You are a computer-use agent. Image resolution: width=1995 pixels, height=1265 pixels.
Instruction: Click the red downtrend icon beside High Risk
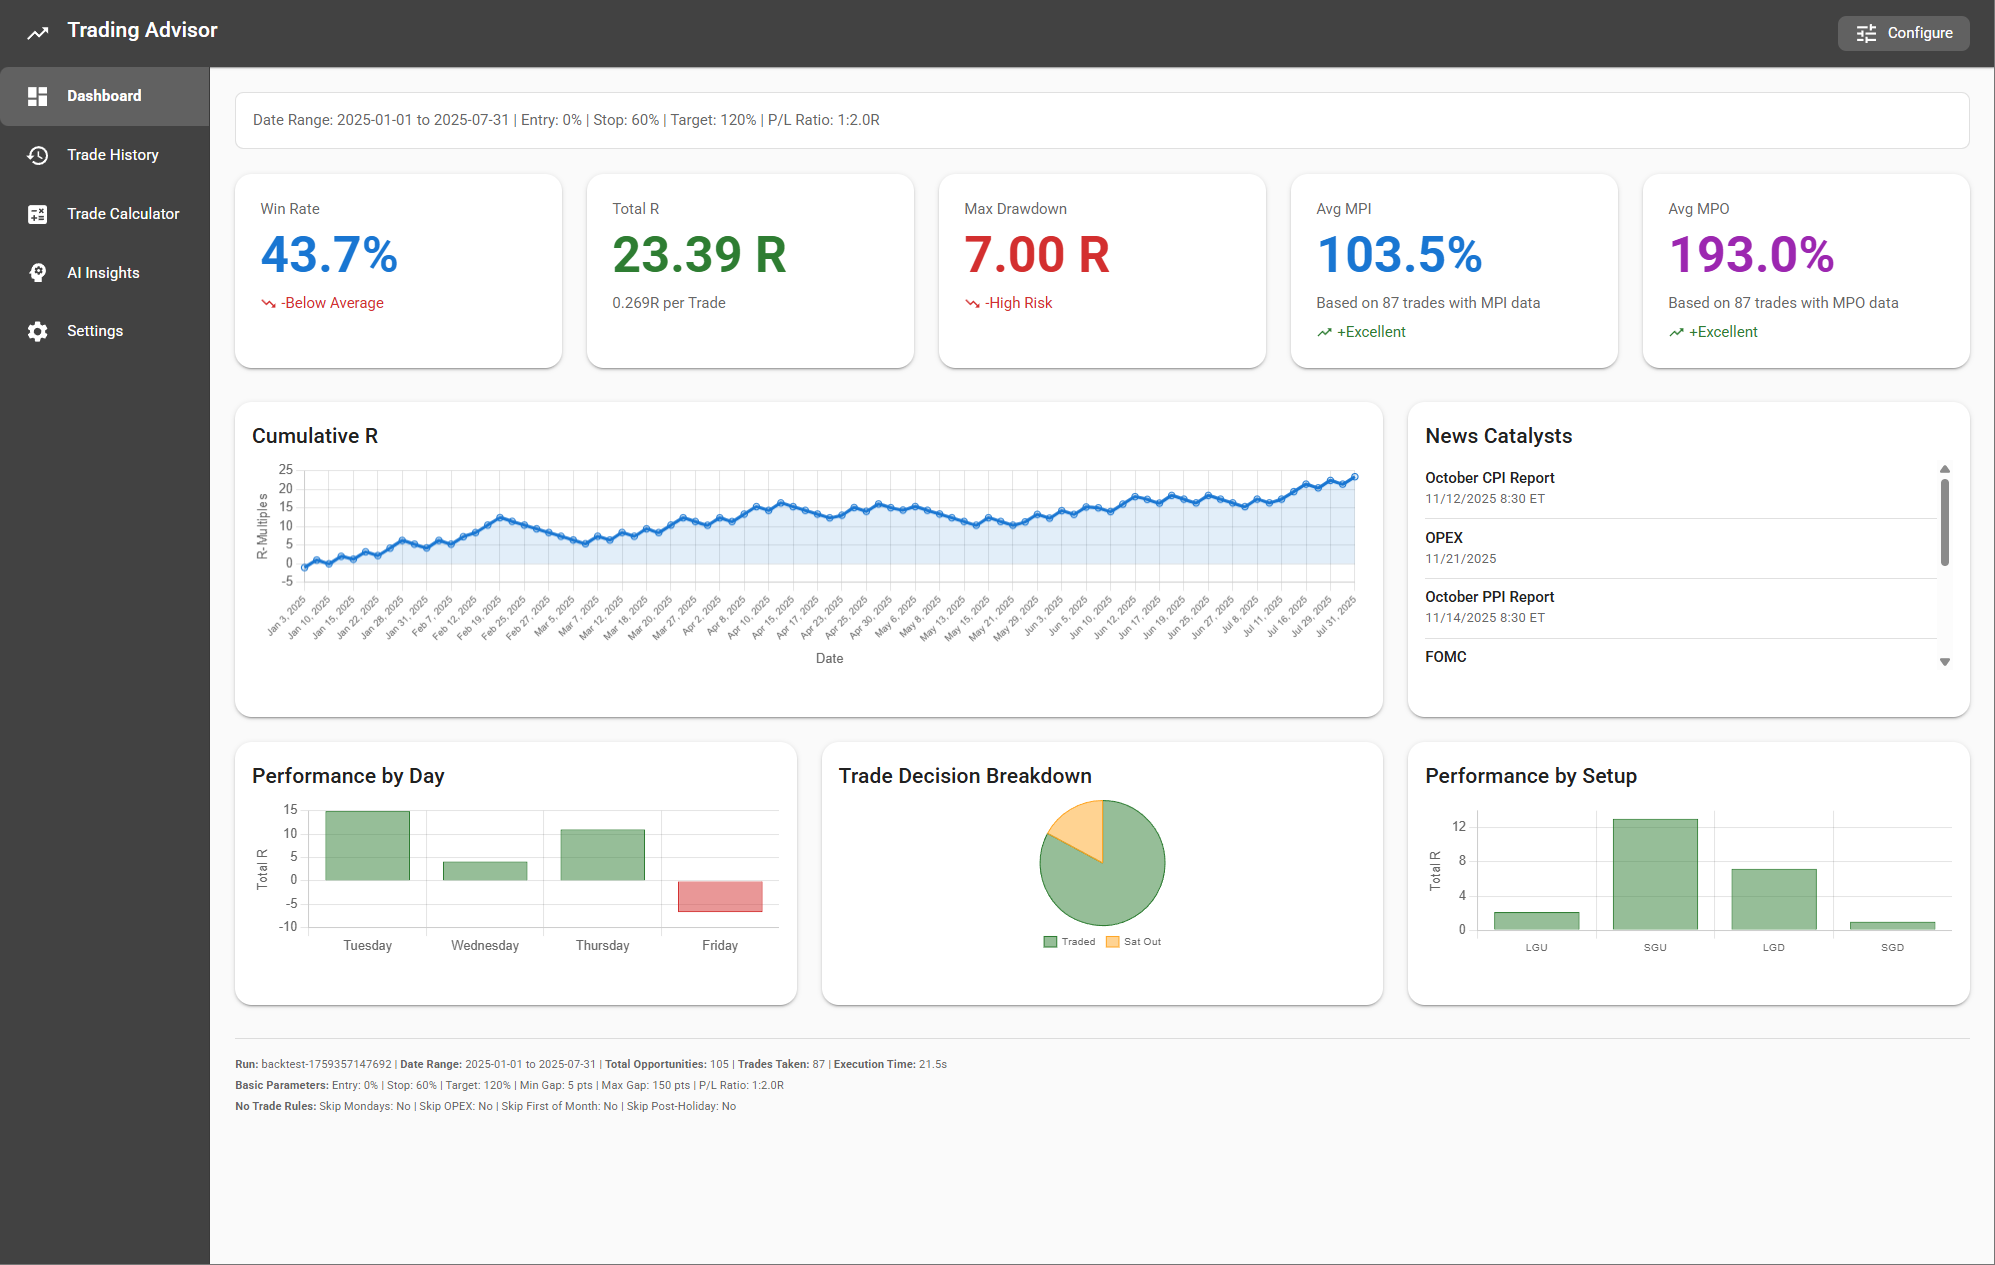[x=970, y=302]
